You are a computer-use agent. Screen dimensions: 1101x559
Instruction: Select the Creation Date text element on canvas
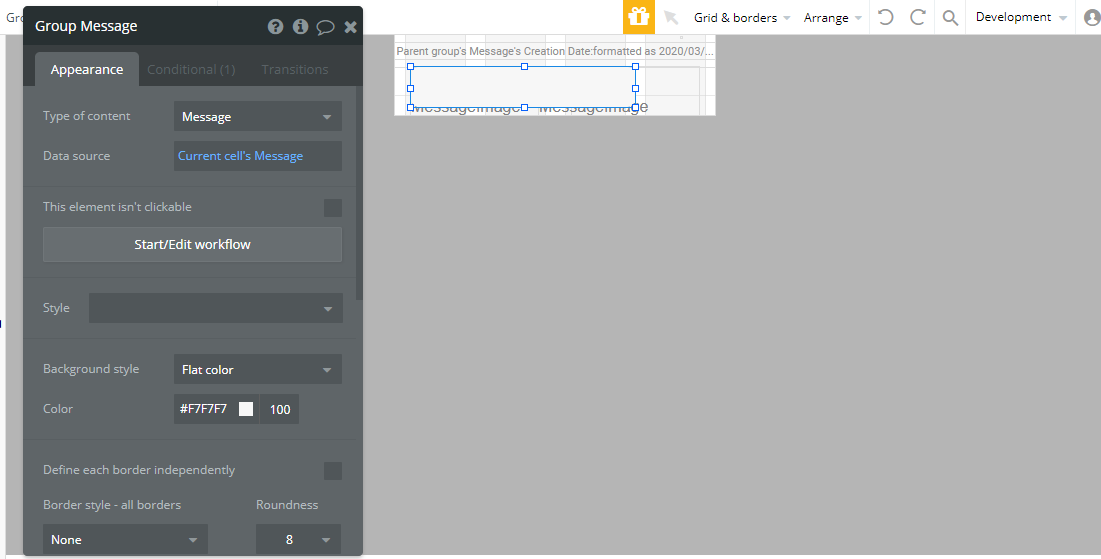(554, 51)
